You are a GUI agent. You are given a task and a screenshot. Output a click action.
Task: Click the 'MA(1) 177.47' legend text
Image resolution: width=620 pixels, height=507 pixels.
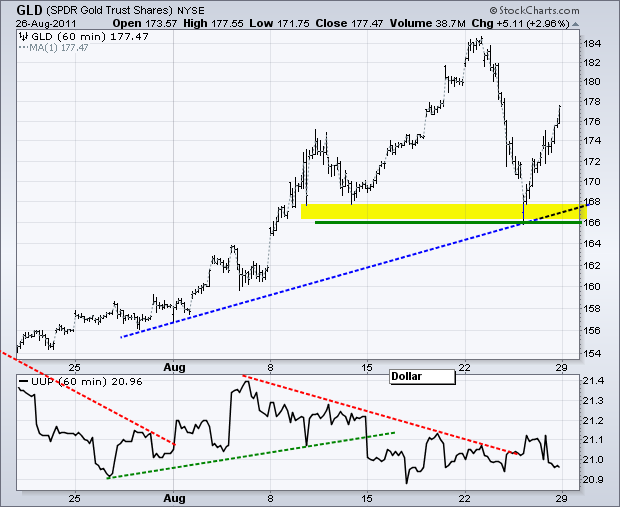tap(59, 47)
